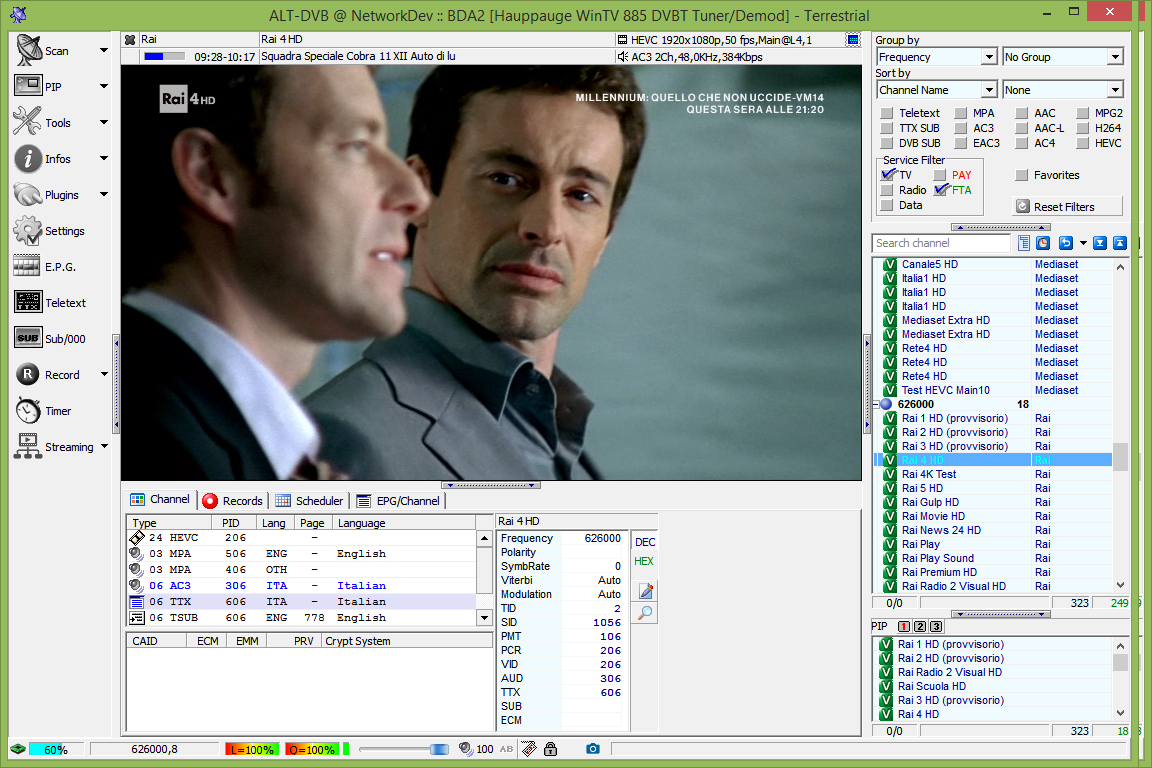Viewport: 1152px width, 768px height.
Task: Open the Tools wrench icon
Action: (28, 122)
